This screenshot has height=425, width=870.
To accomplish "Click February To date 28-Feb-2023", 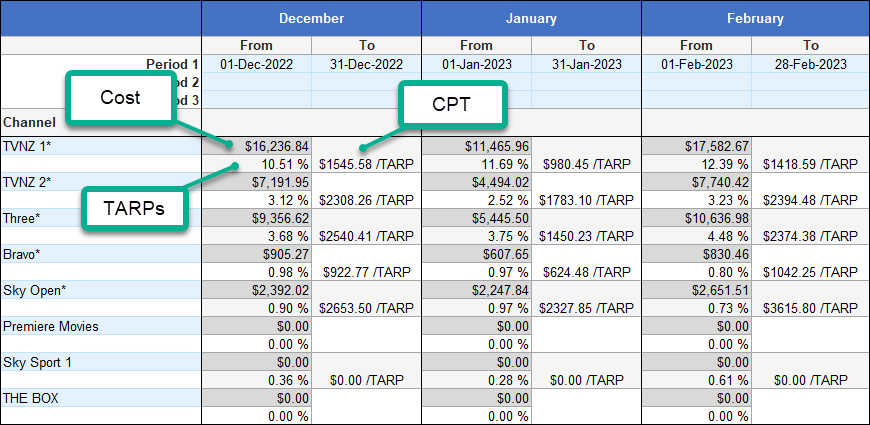I will 811,64.
